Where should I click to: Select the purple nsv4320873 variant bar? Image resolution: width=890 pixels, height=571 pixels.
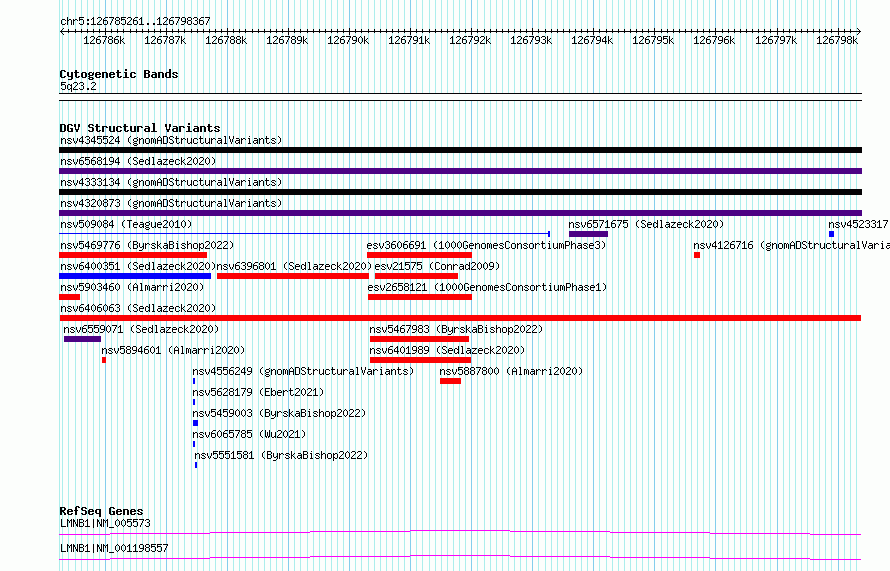click(460, 213)
